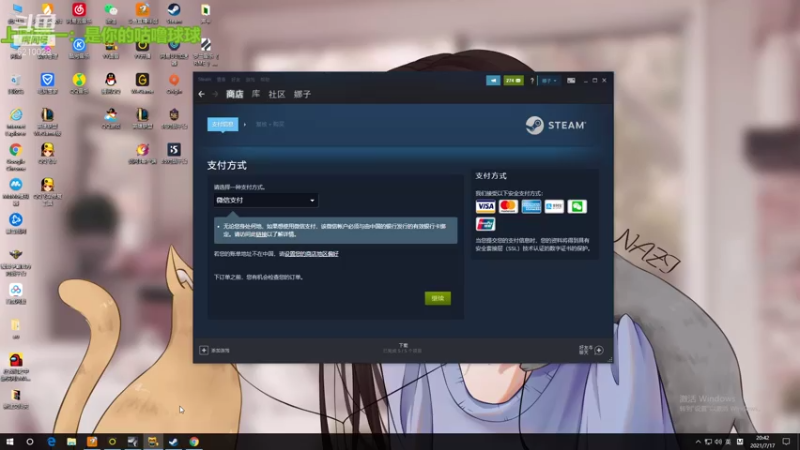Screen dimensions: 800x450
Task: Select the Steam desktop shortcut
Action: (174, 13)
